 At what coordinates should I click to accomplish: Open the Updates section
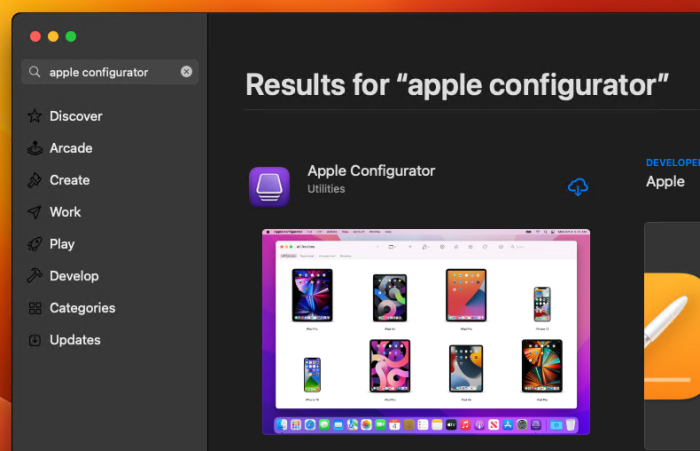(75, 340)
